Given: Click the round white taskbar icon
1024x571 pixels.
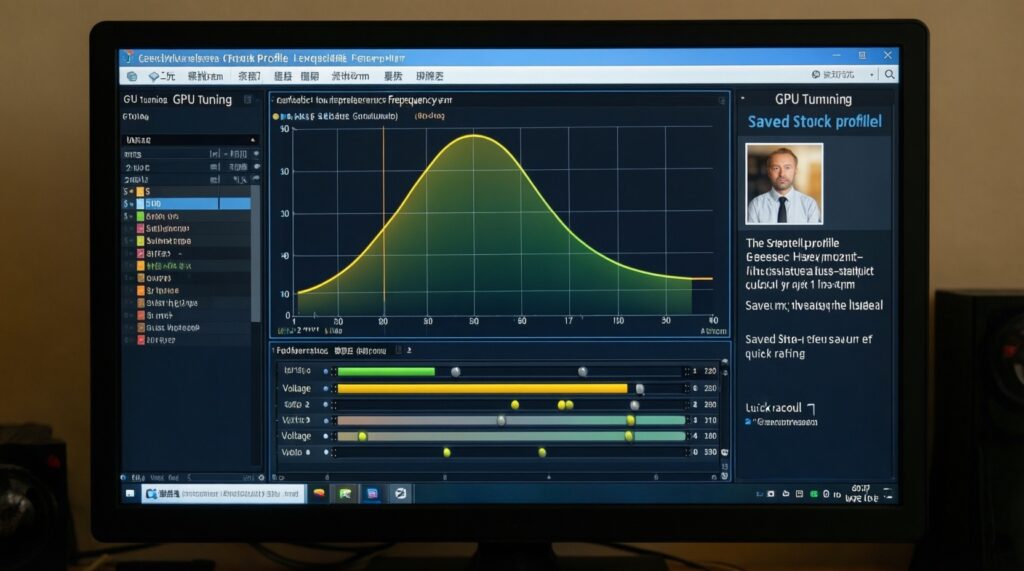Looking at the screenshot, I should 399,494.
